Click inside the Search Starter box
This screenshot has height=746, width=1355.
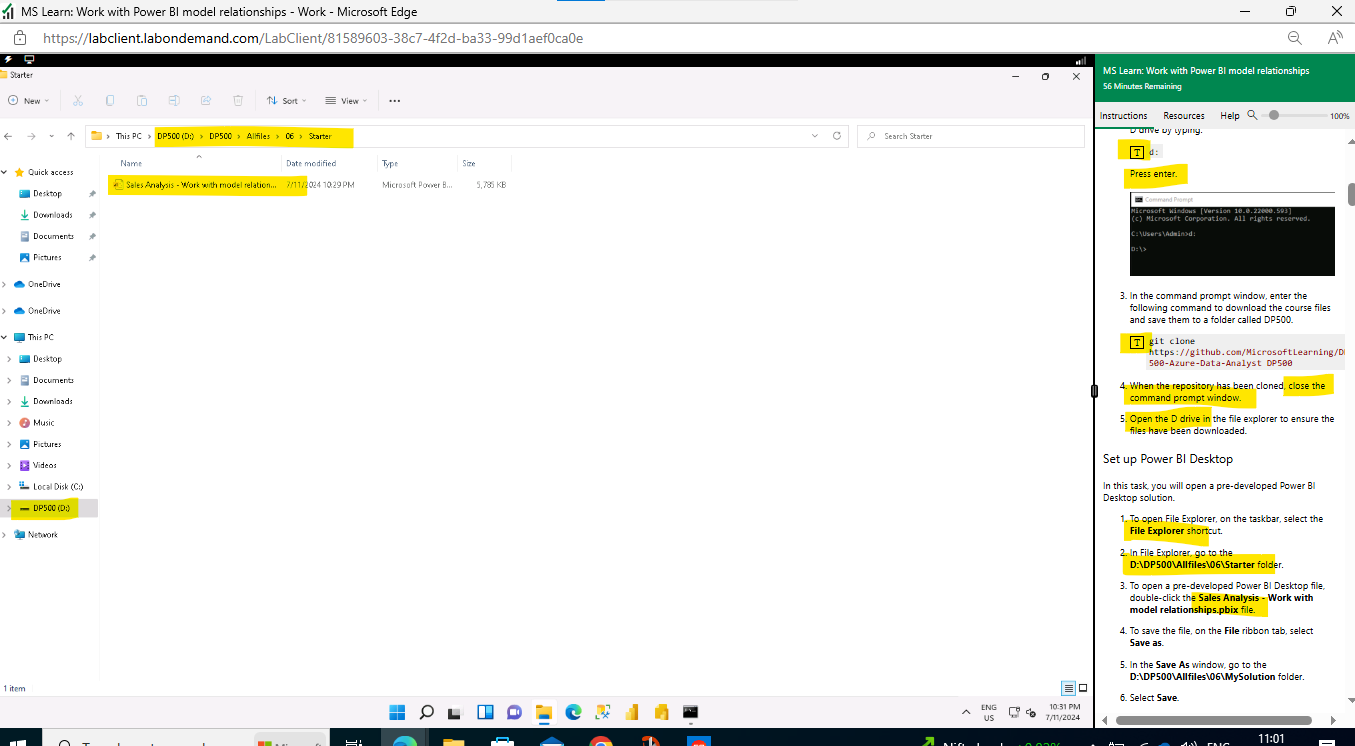970,135
